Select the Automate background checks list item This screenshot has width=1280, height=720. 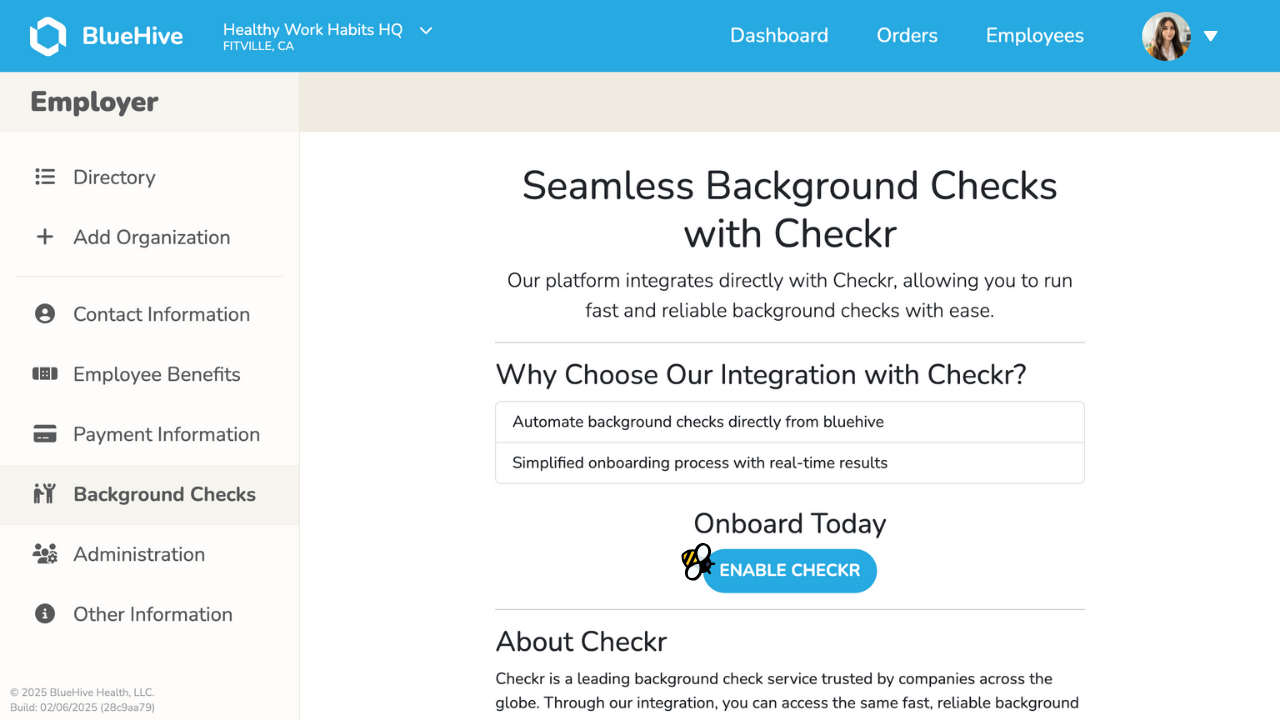point(790,422)
